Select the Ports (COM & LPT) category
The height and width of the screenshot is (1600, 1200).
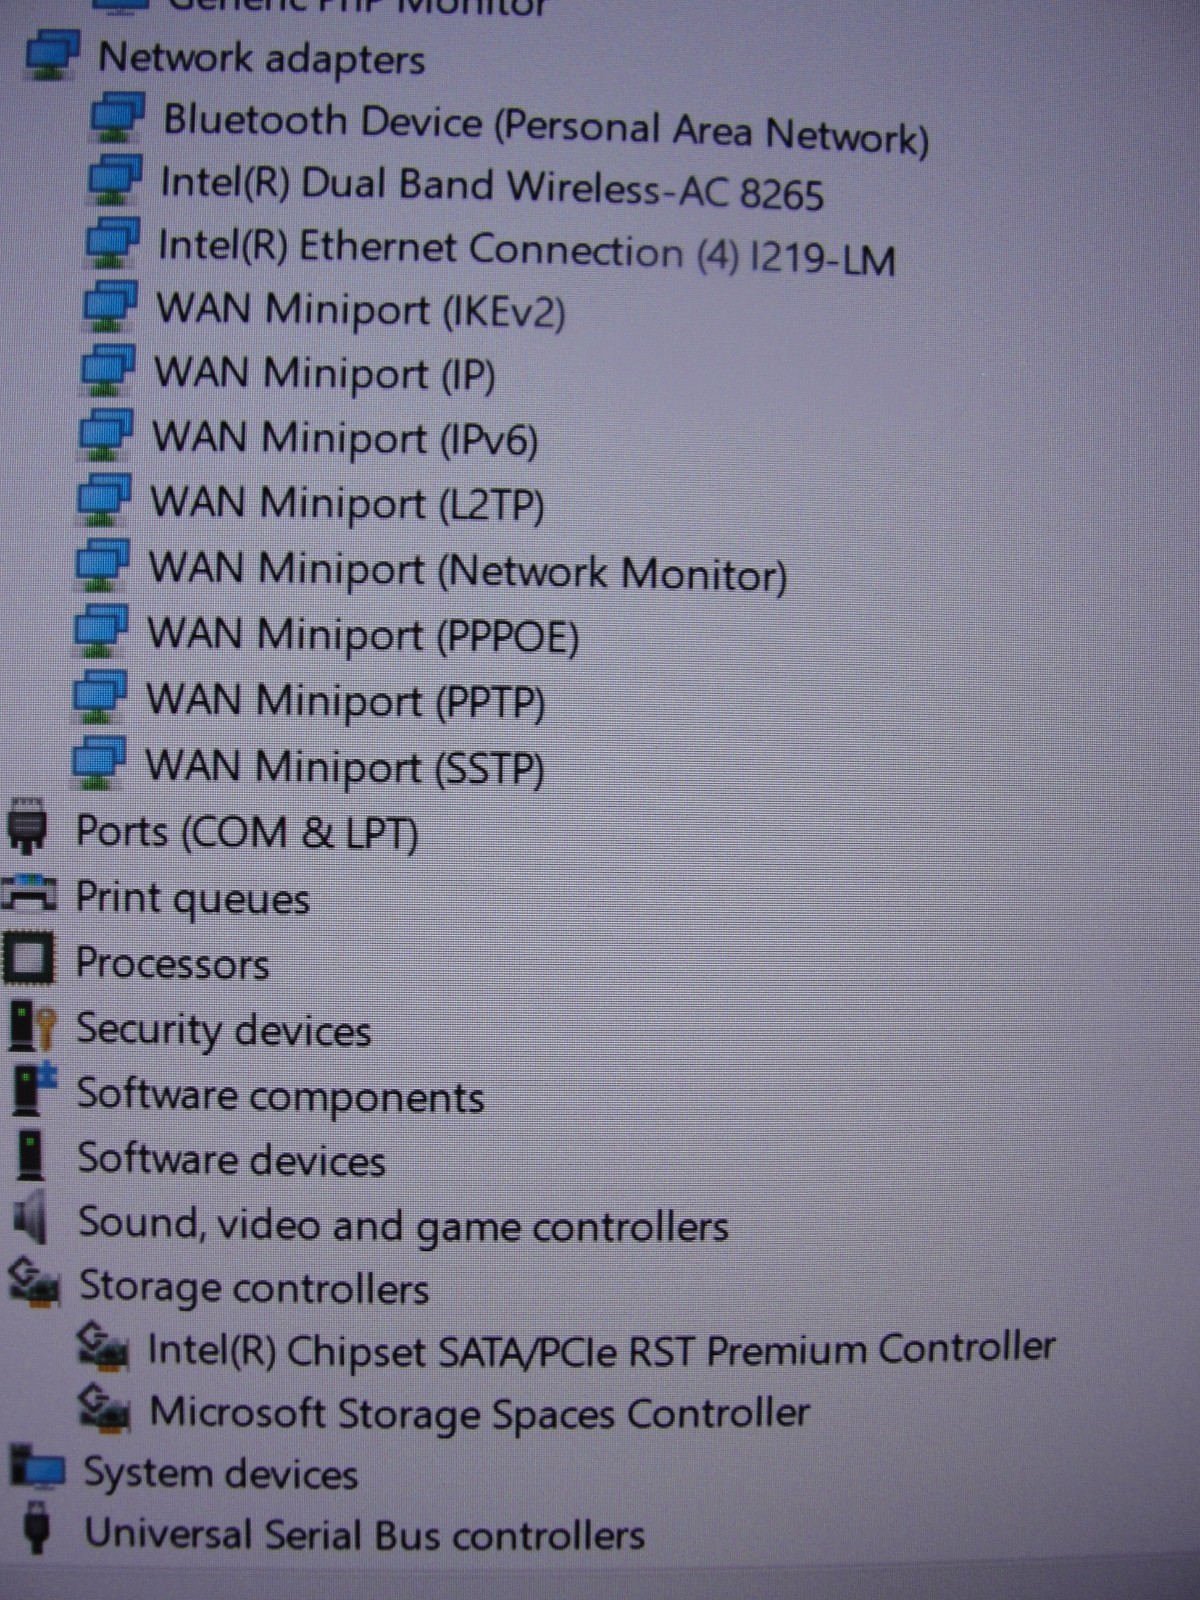pyautogui.click(x=247, y=832)
